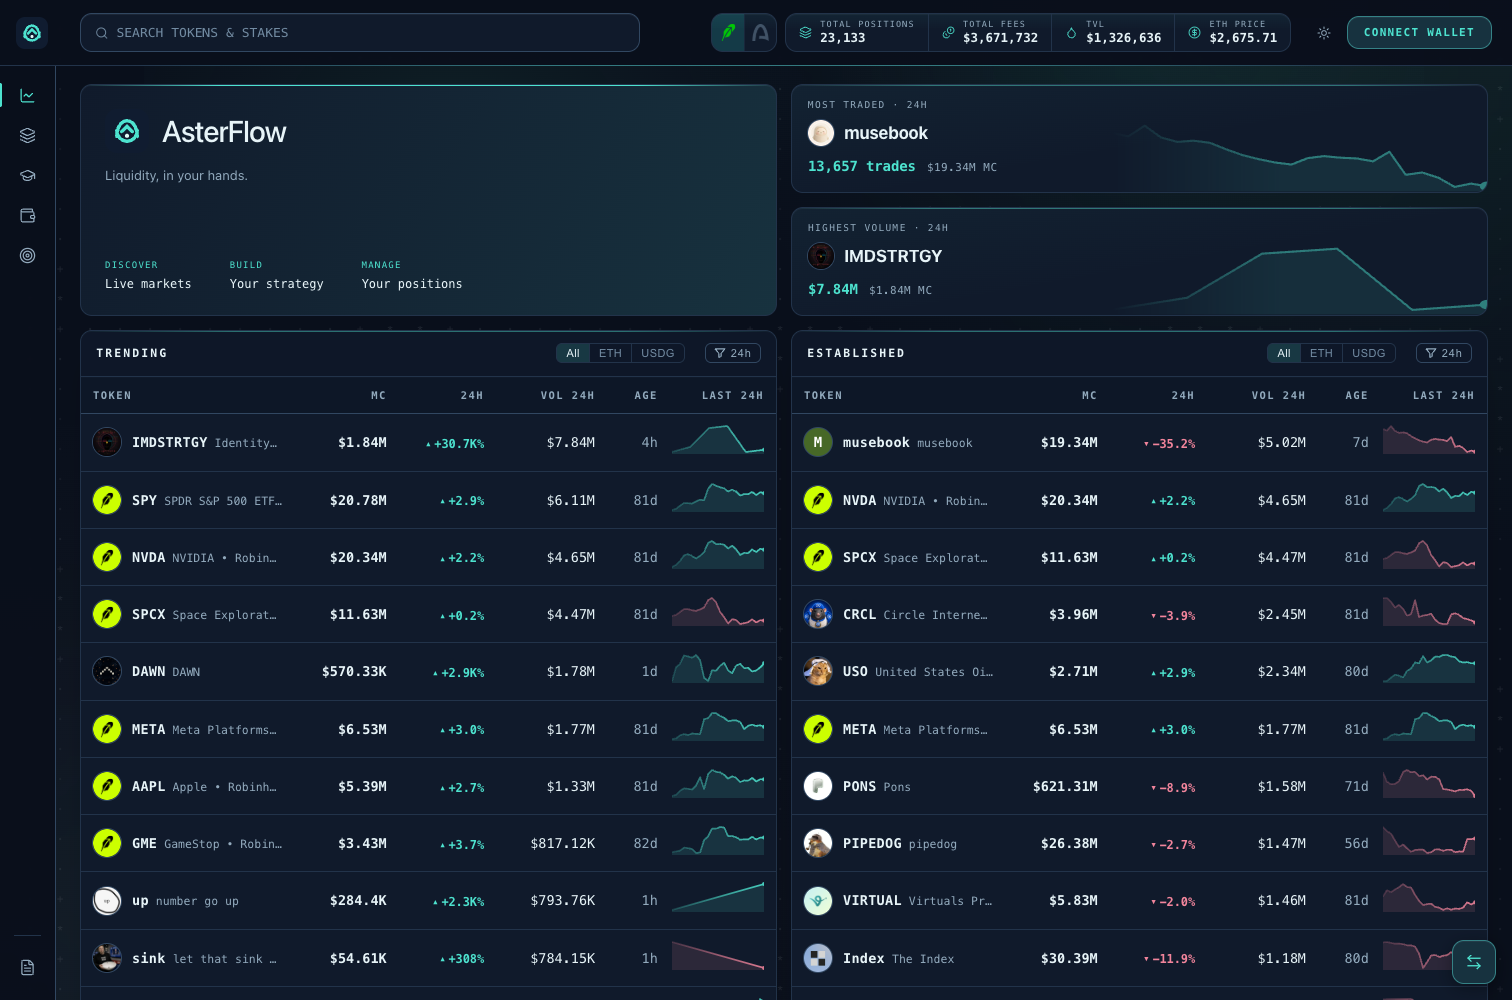Click IMDSTRTGY avatar in Highest Volume card

[821, 256]
